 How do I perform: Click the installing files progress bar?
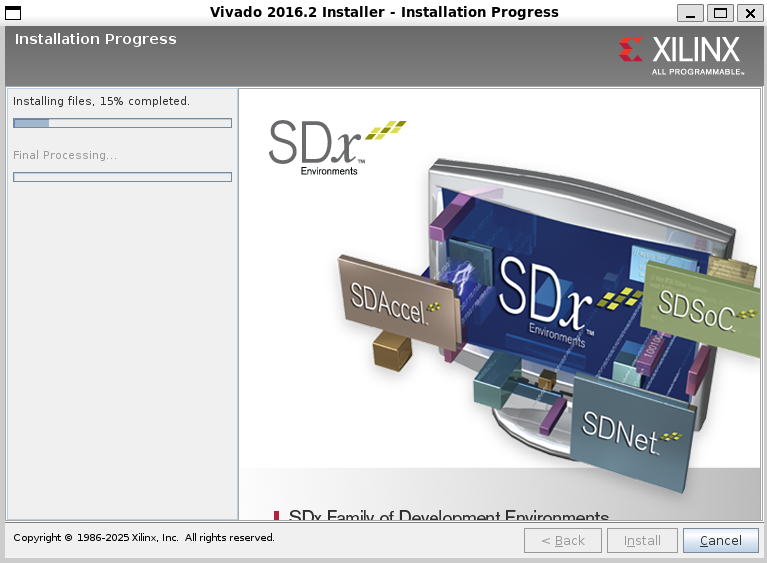(x=122, y=123)
